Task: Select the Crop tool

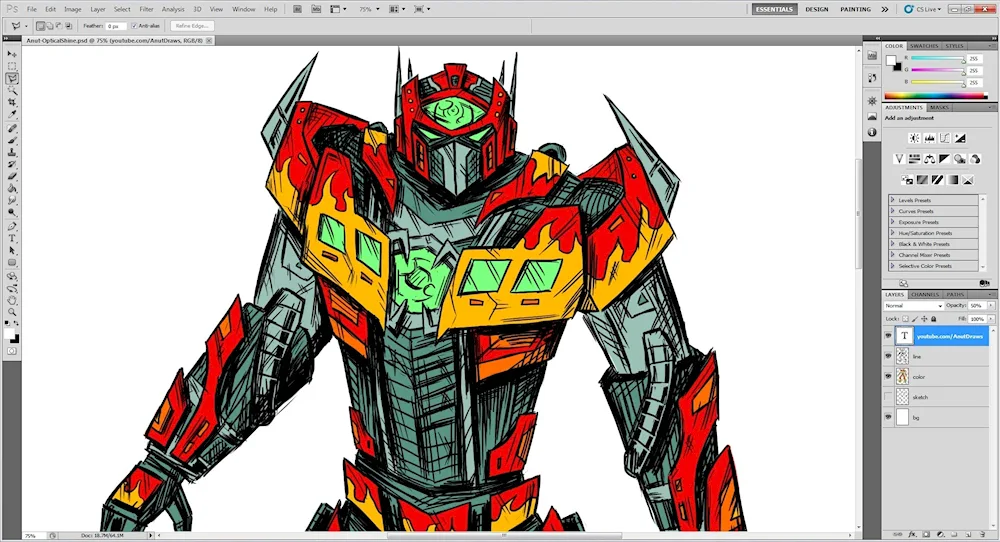Action: pyautogui.click(x=12, y=103)
